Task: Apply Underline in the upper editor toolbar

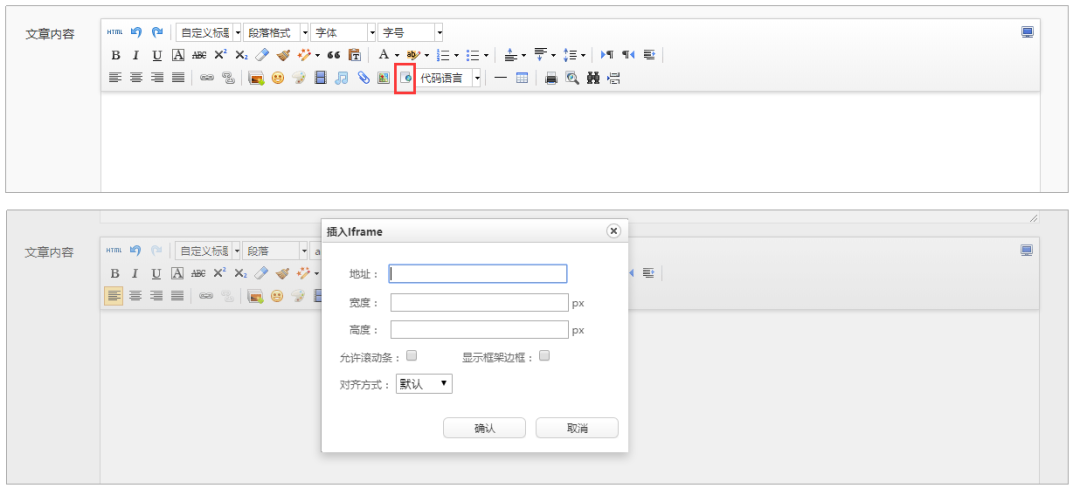Action: coord(157,55)
